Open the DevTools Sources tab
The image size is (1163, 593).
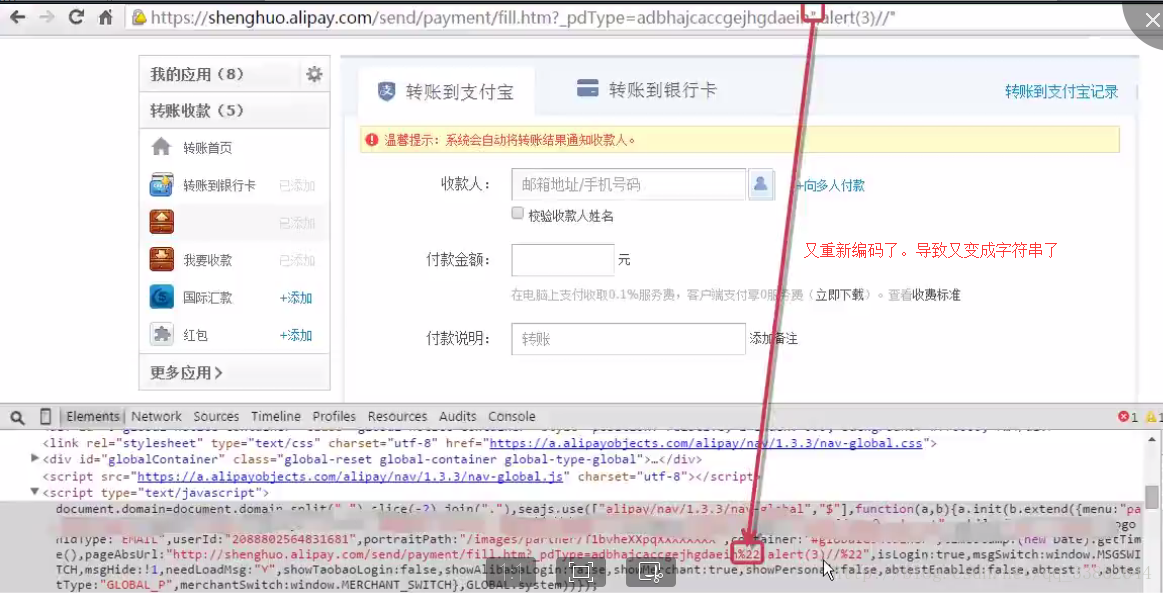tap(216, 417)
